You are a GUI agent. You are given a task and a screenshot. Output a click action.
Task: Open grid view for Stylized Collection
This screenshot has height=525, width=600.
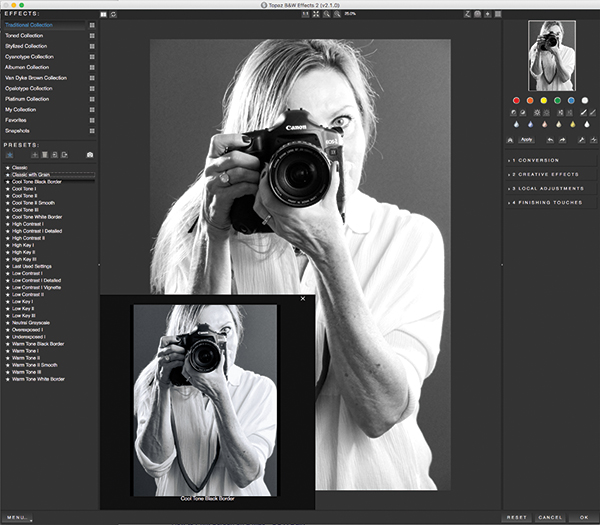click(x=92, y=46)
